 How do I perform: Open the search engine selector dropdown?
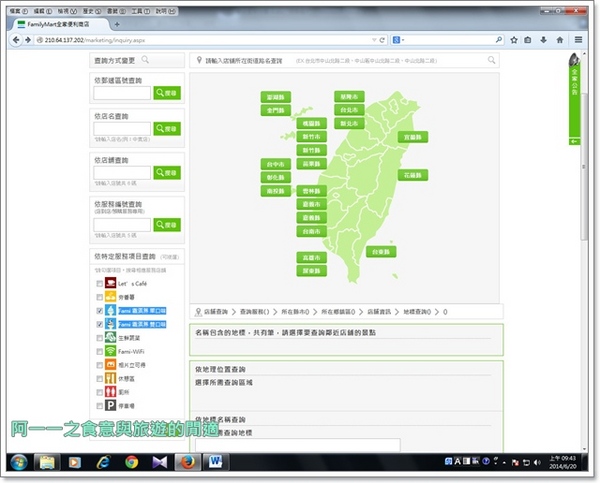coord(399,40)
